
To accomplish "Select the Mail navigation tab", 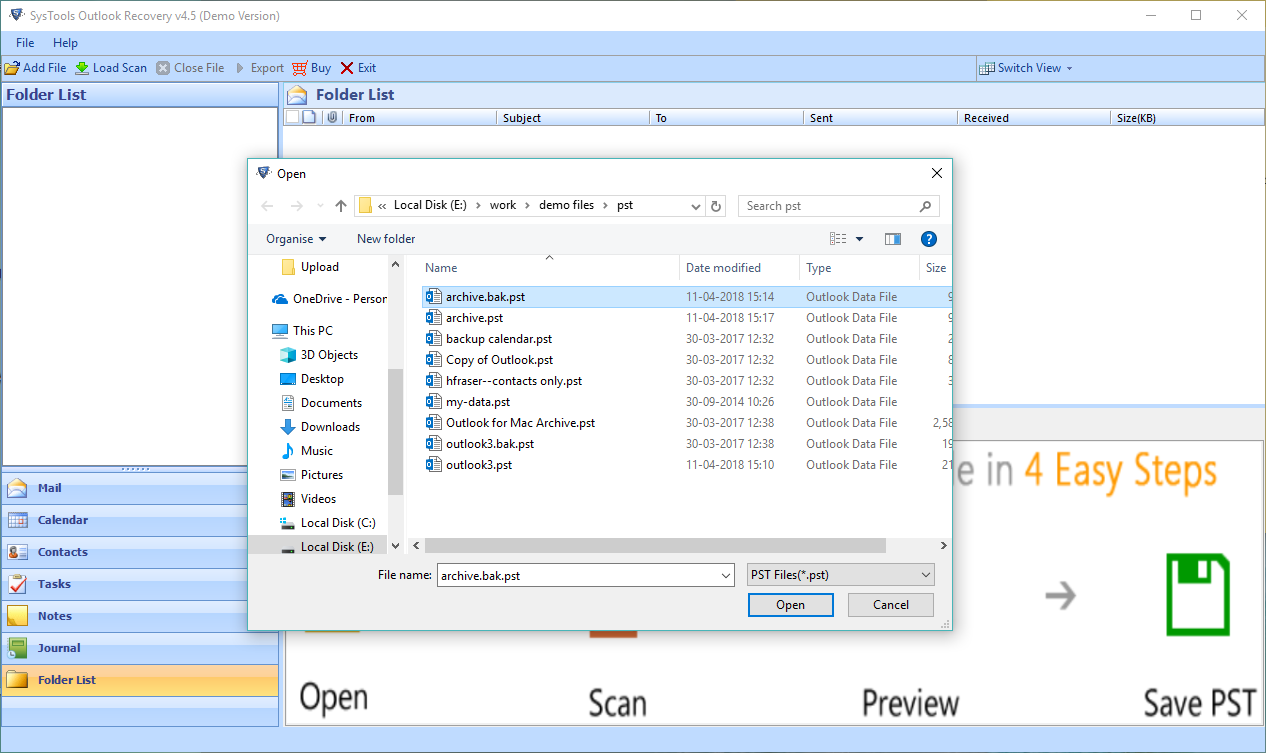I will click(x=140, y=488).
